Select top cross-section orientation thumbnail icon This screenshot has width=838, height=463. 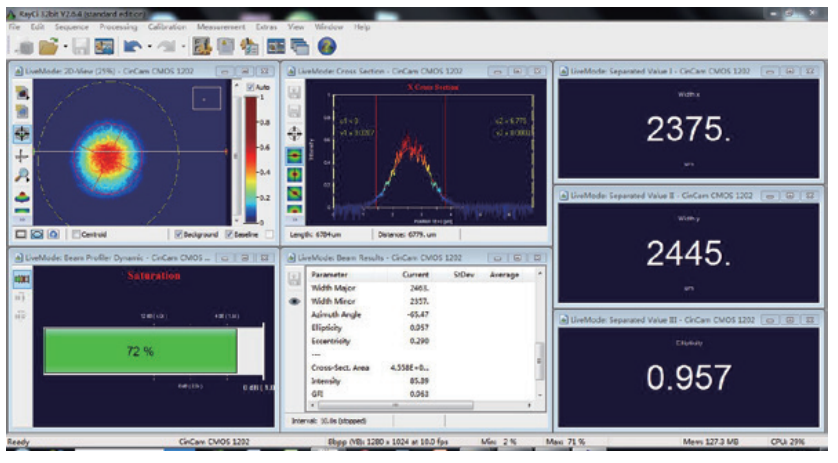(x=295, y=155)
